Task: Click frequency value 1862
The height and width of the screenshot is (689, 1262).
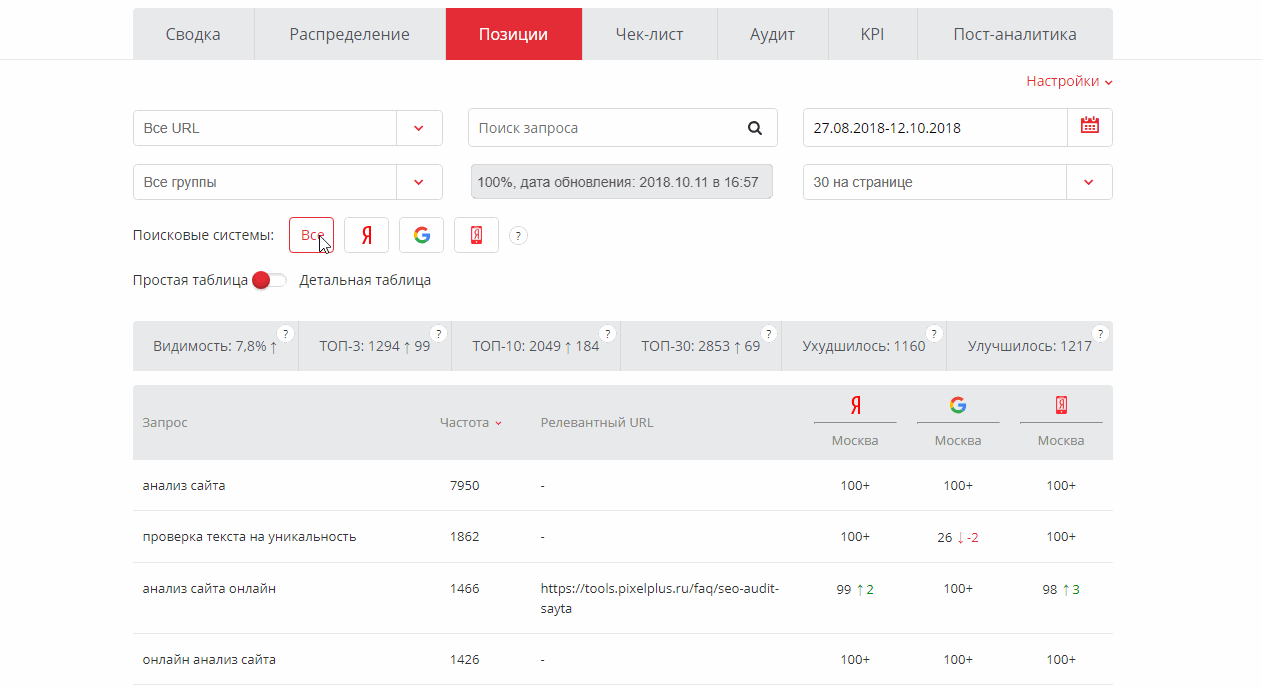Action: pyautogui.click(x=465, y=536)
